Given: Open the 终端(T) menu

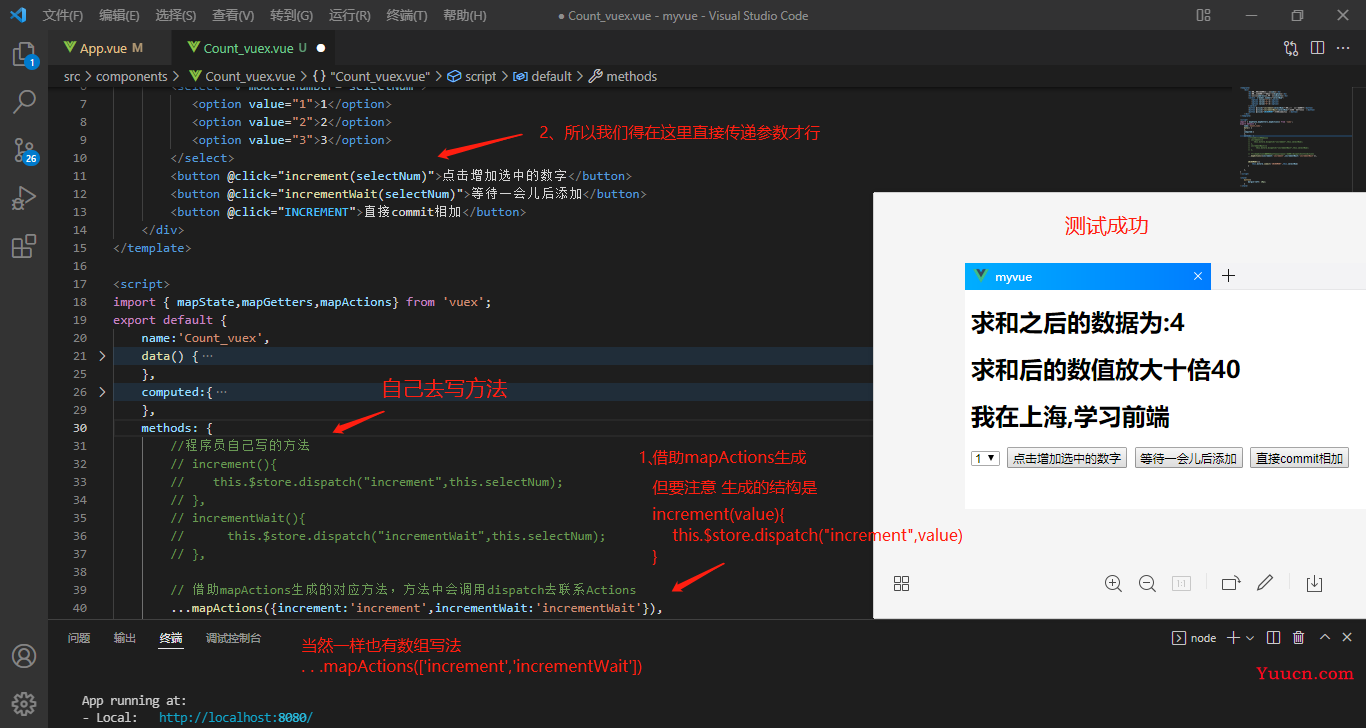Looking at the screenshot, I should (406, 15).
